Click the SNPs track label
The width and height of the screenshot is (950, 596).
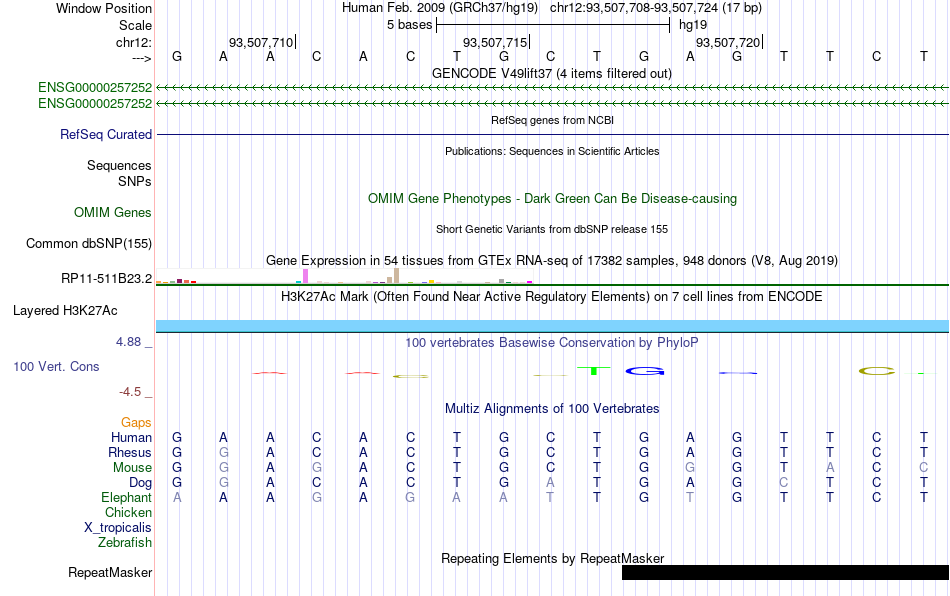[x=135, y=181]
